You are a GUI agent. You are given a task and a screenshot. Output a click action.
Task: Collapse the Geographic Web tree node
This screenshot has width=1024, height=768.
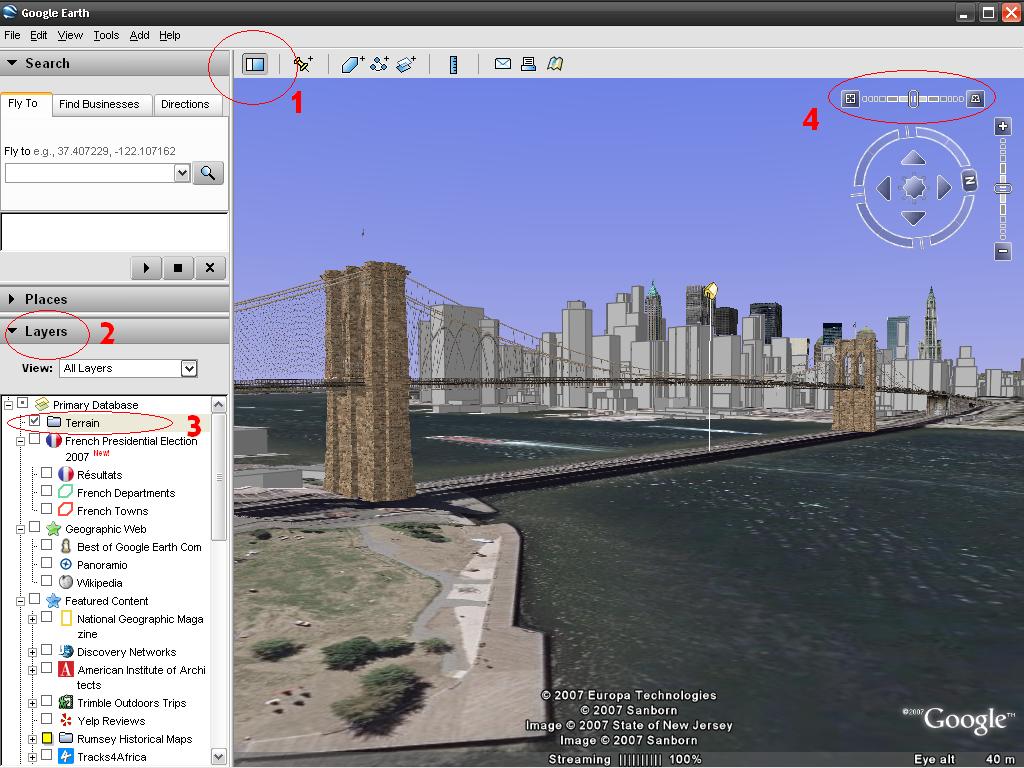21,530
